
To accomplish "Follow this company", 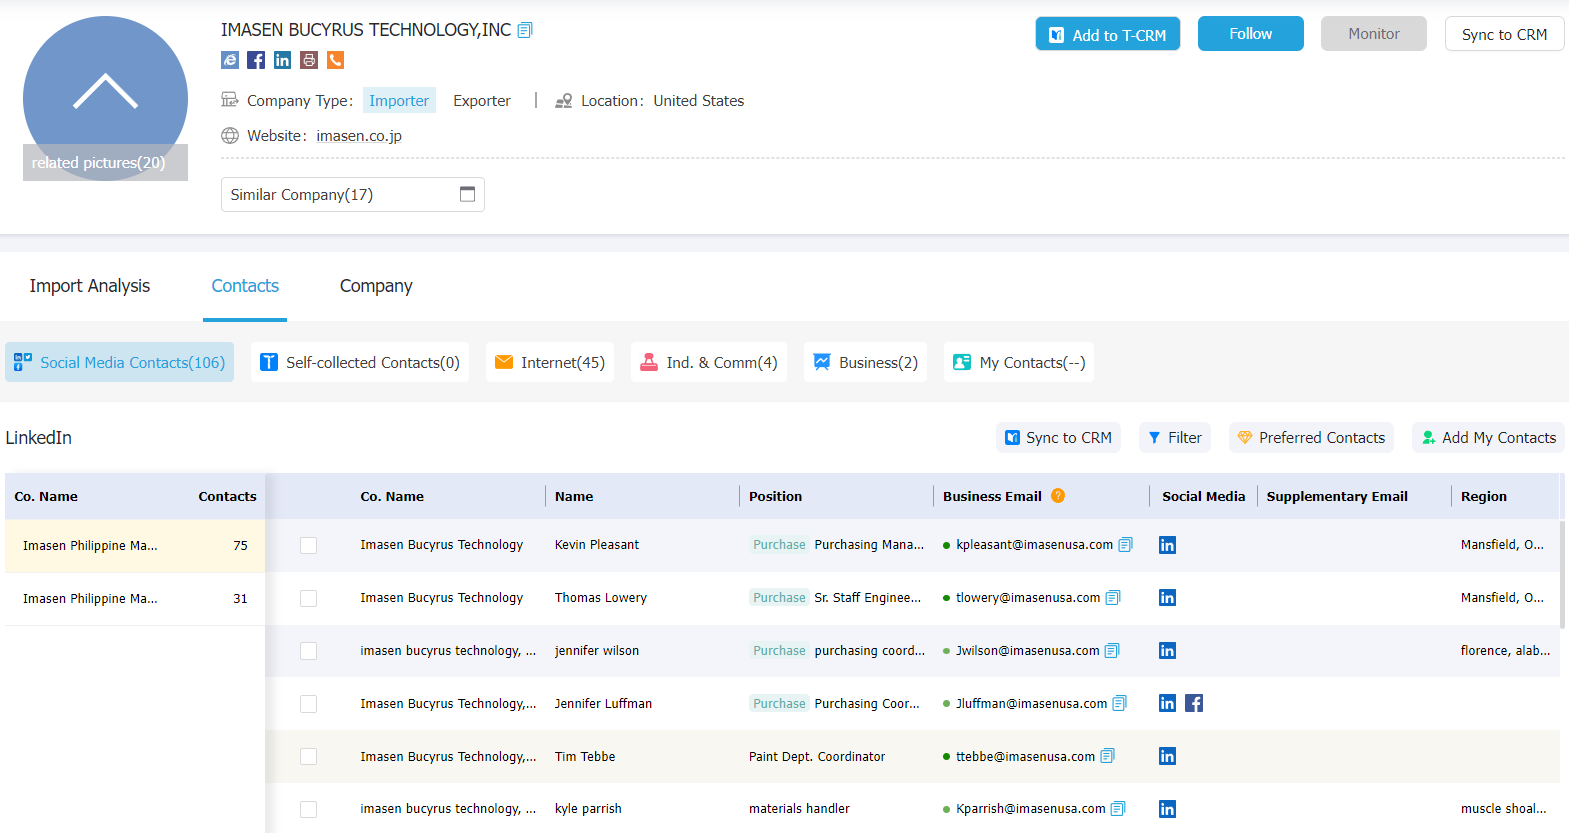I will click(1251, 34).
